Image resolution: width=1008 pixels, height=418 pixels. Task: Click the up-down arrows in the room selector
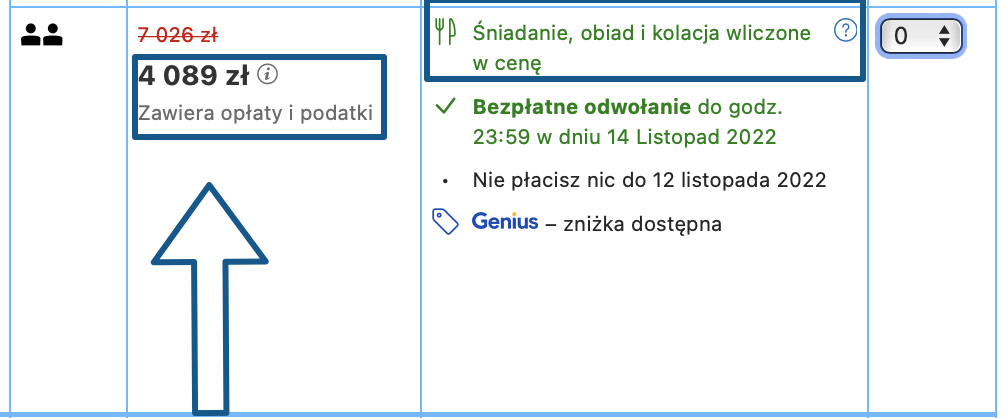tap(944, 36)
